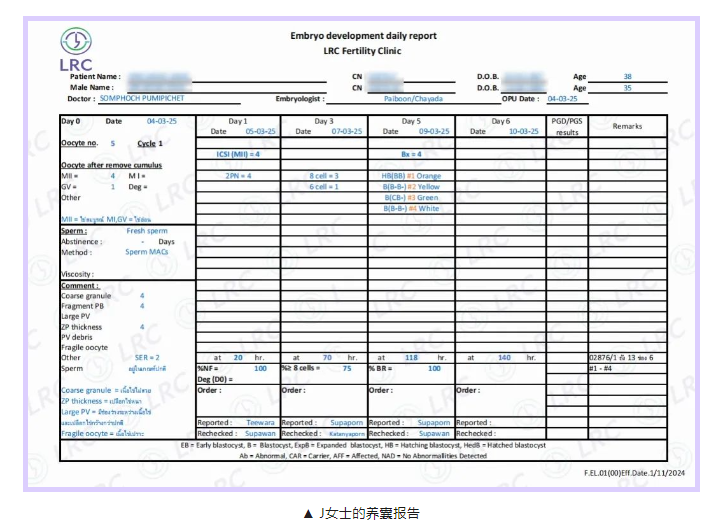
Task: Click the LRC clinic logo
Action: [76, 50]
